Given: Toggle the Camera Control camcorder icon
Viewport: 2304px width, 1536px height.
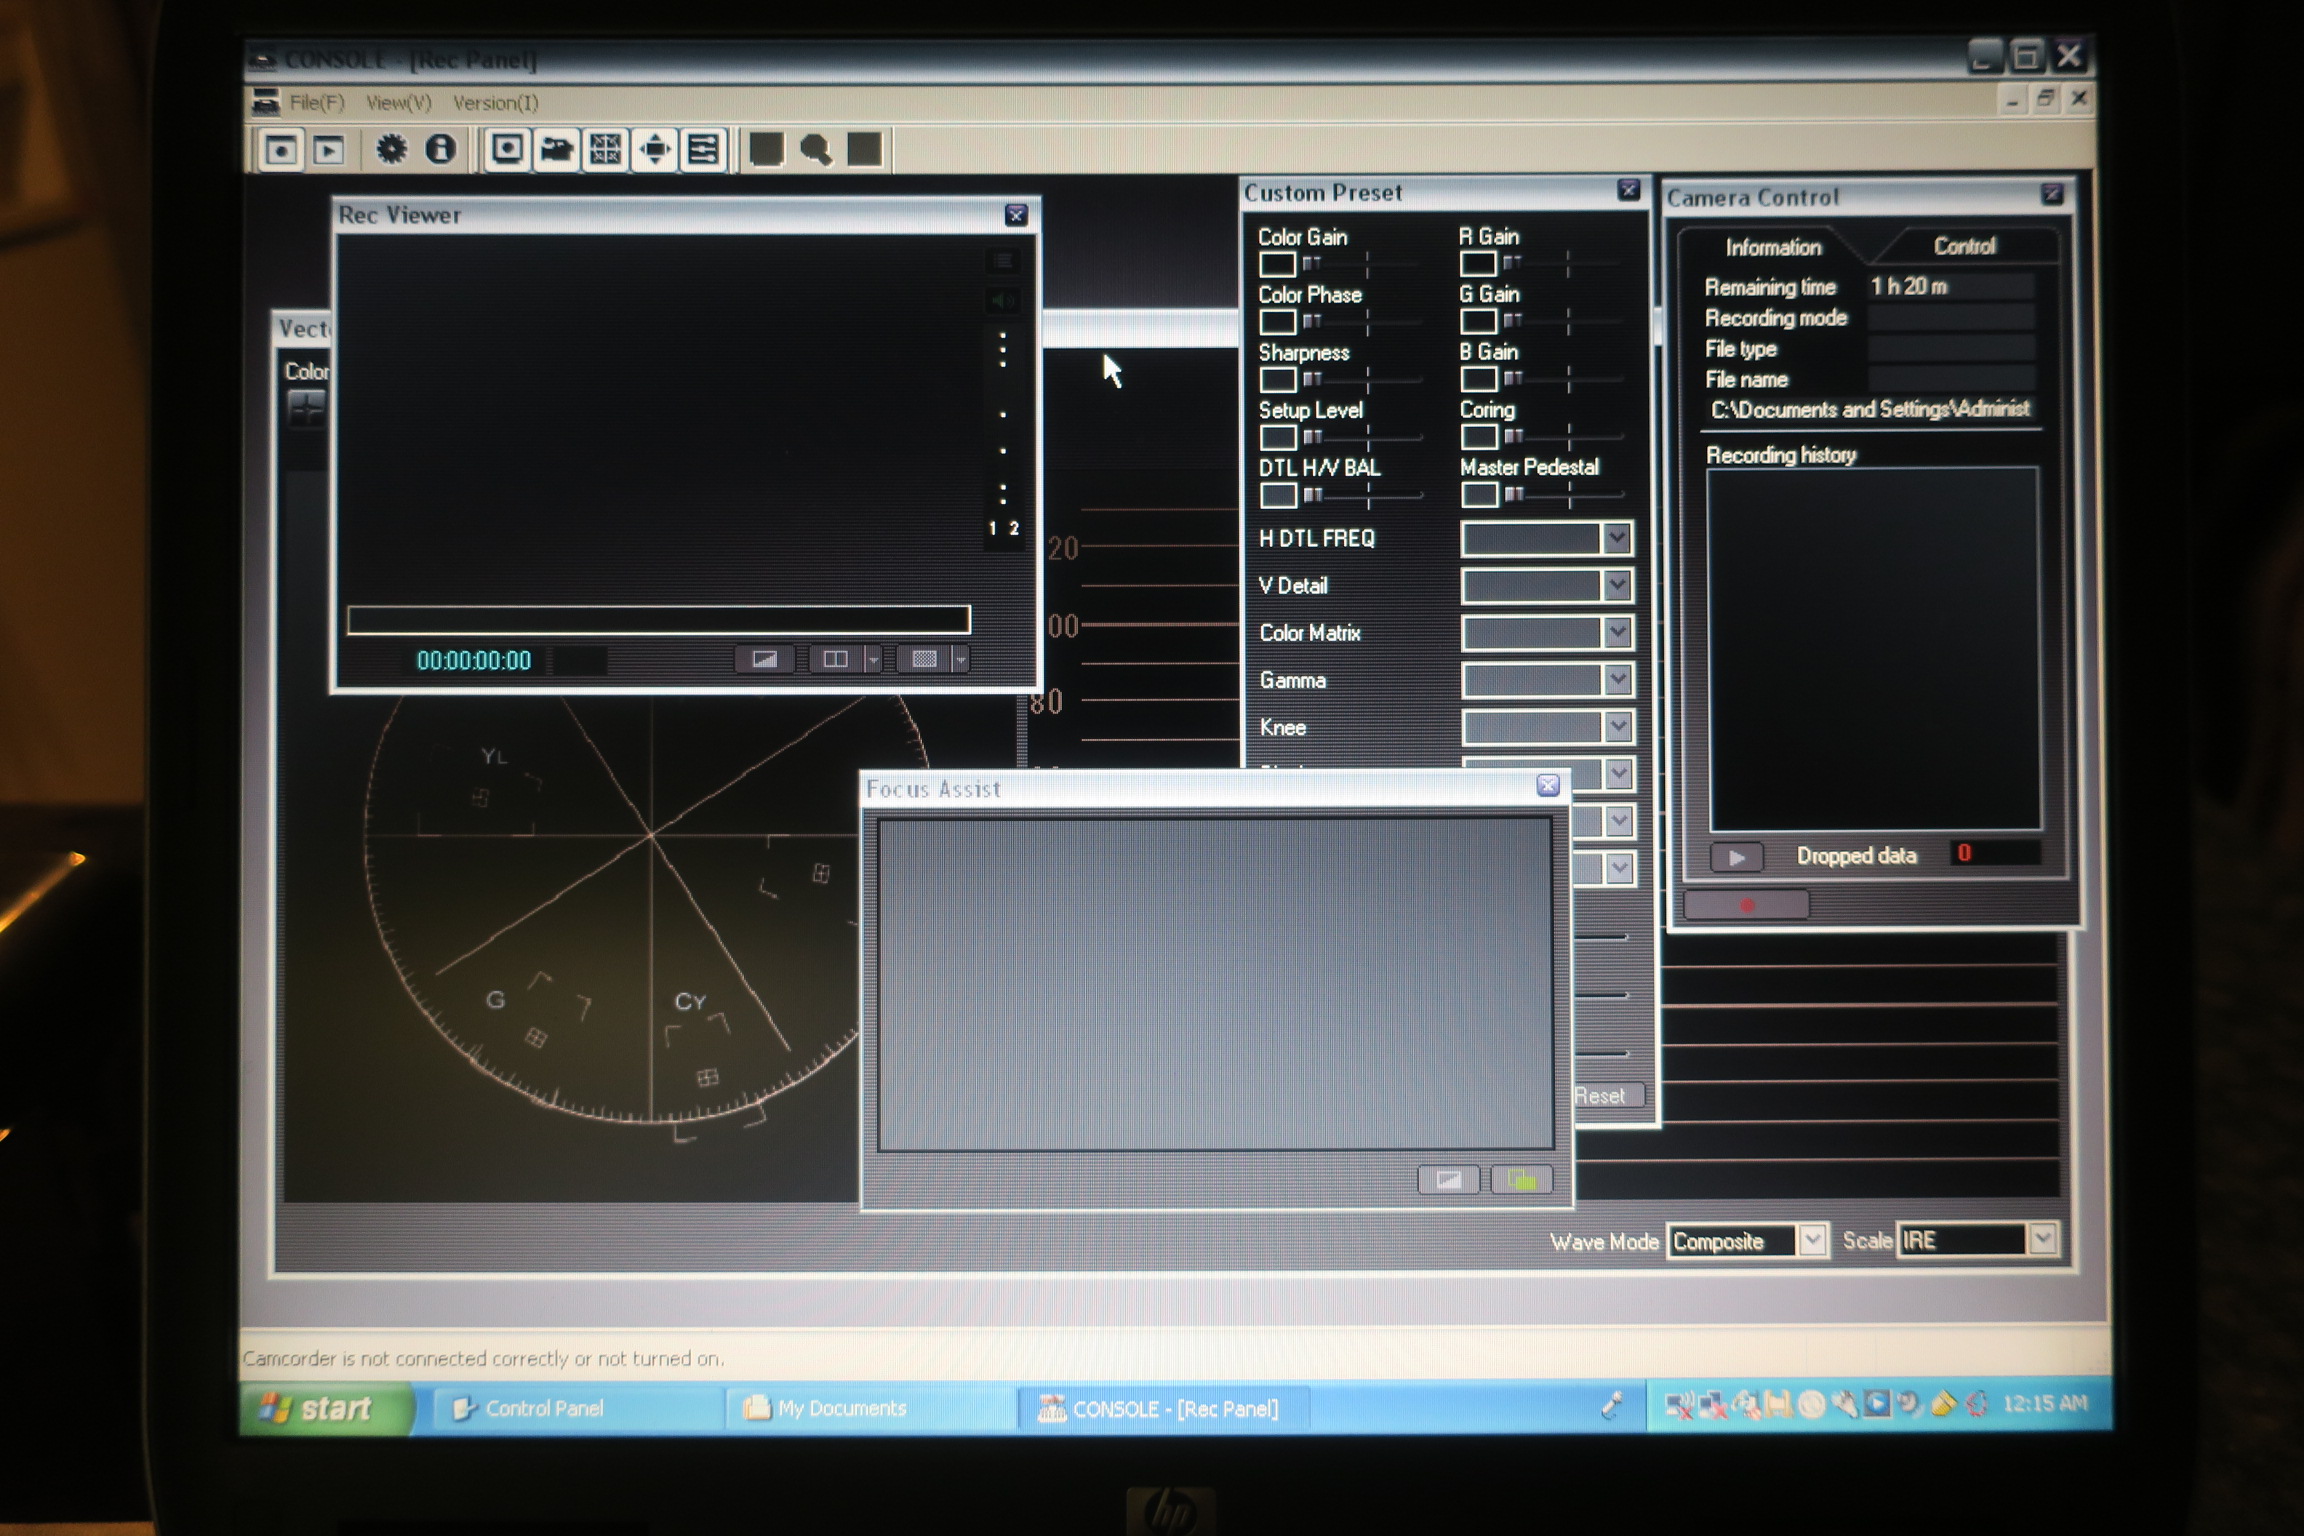Looking at the screenshot, I should click(x=556, y=150).
